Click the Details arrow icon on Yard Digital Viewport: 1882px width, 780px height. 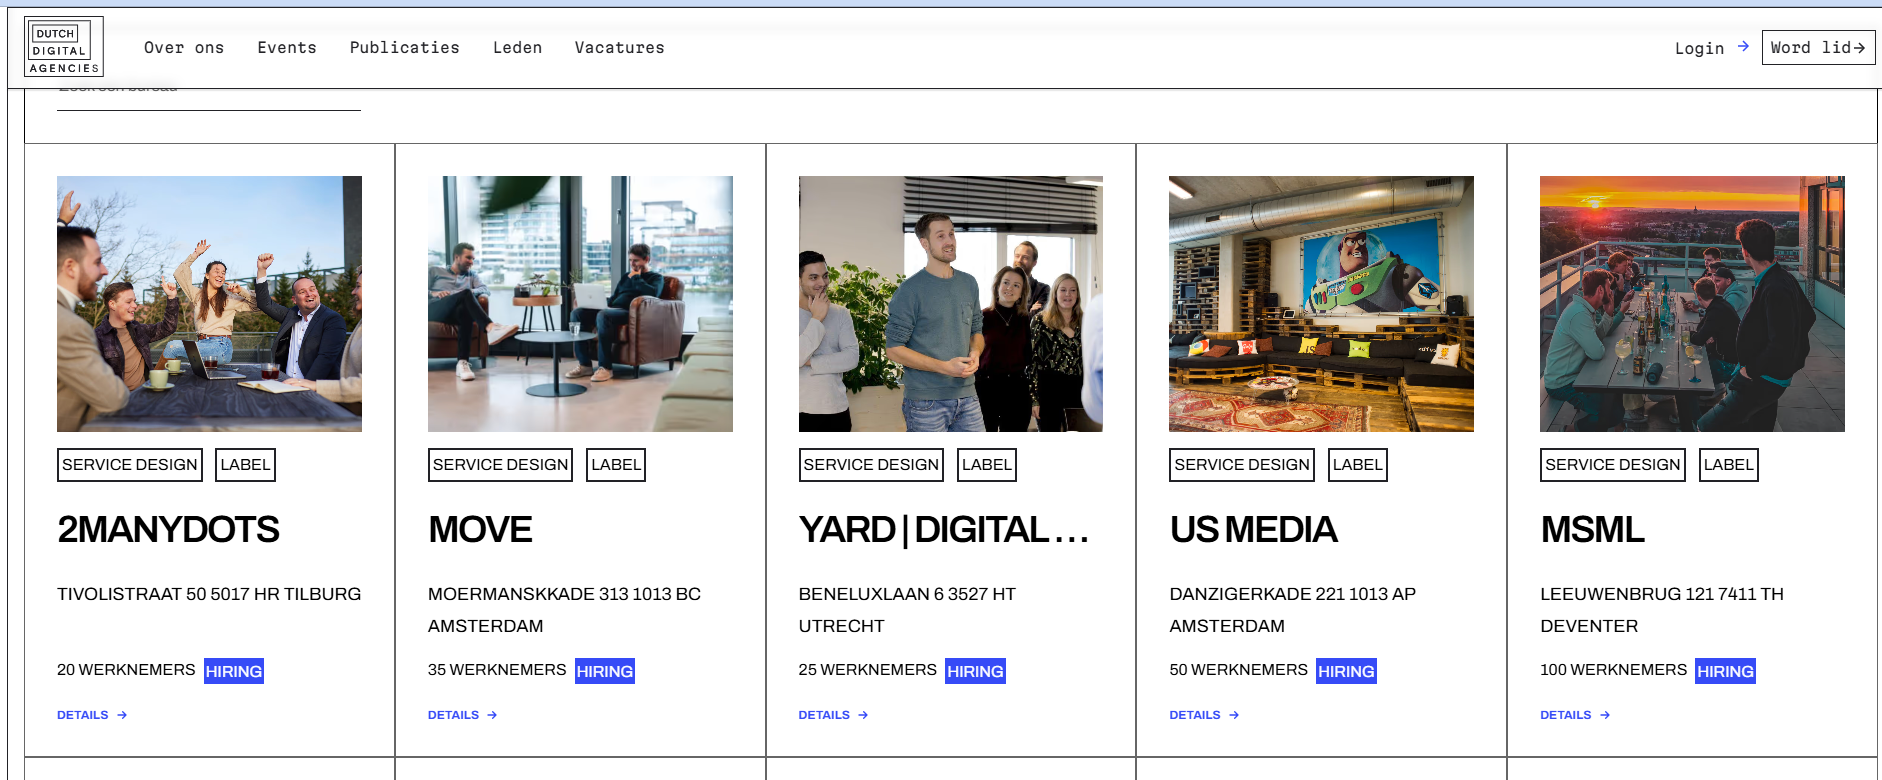point(863,715)
